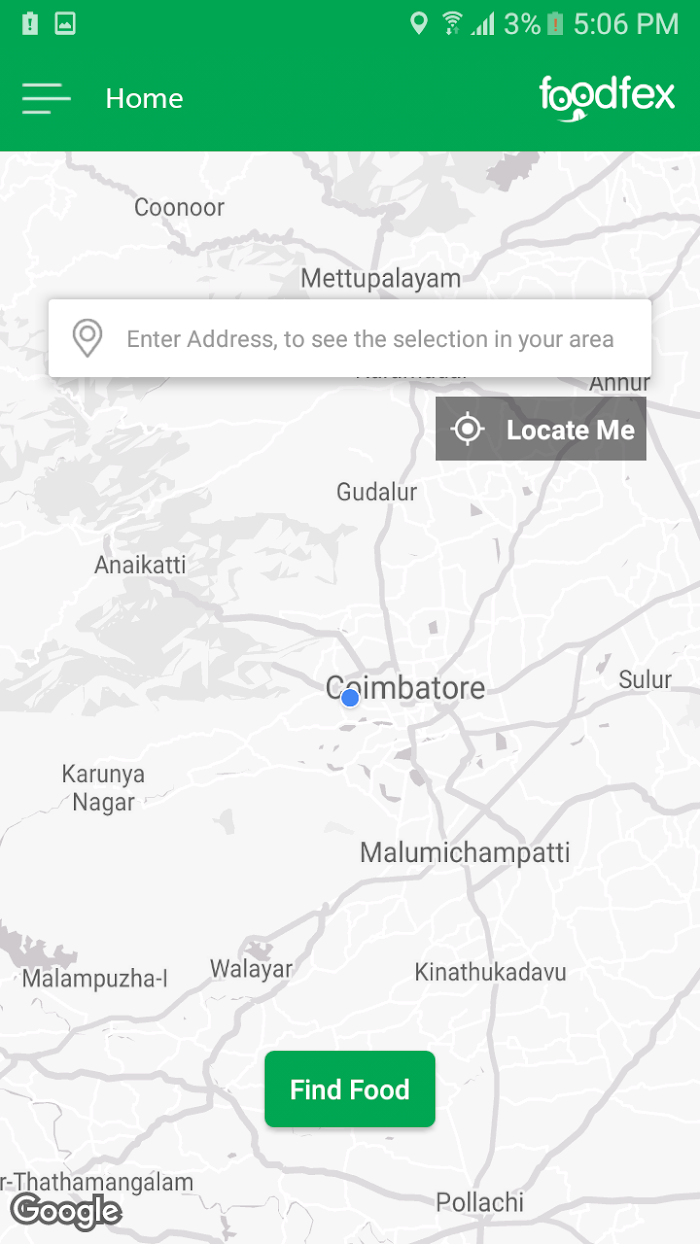The height and width of the screenshot is (1244, 700).
Task: Tap the foodfex logo
Action: (x=607, y=99)
